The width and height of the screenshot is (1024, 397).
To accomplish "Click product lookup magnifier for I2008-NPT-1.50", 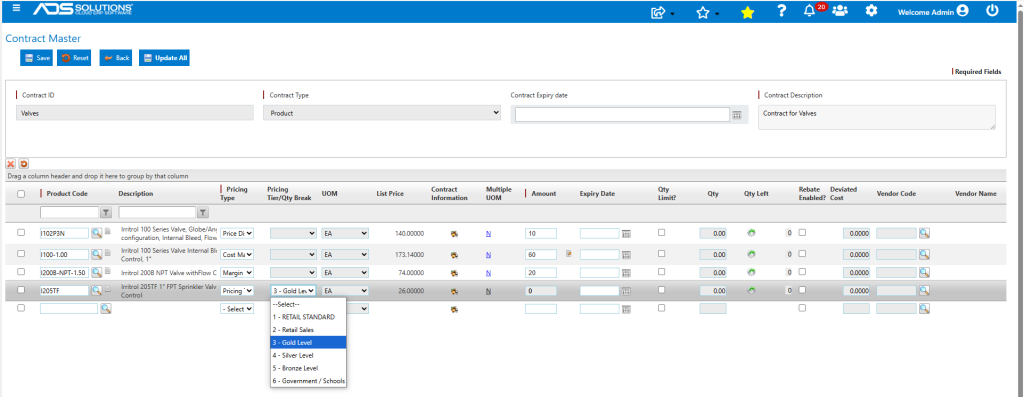I will [x=97, y=272].
